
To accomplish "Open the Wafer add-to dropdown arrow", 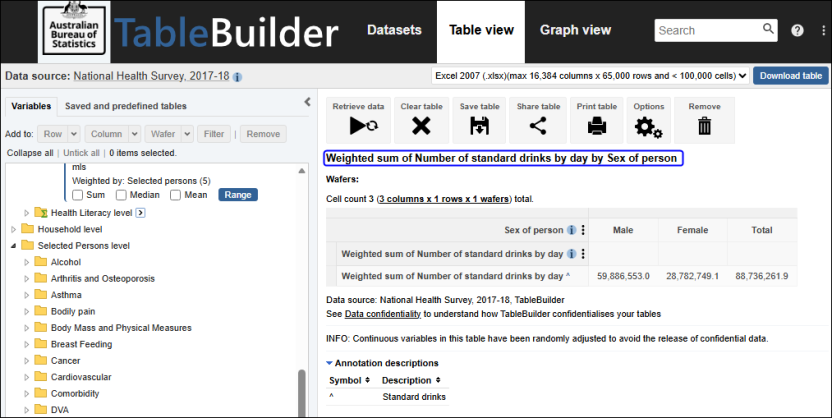I will (x=187, y=134).
